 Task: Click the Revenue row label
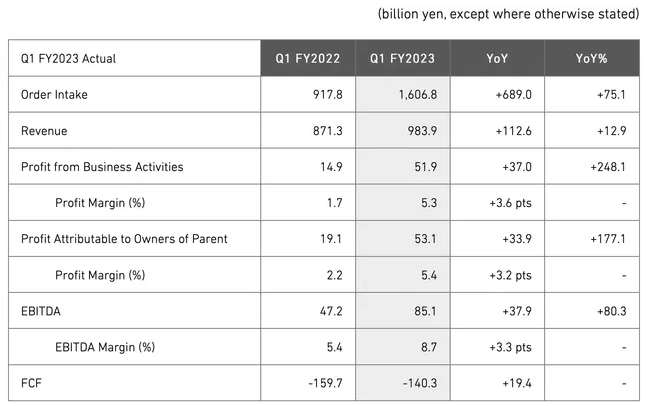pos(44,131)
